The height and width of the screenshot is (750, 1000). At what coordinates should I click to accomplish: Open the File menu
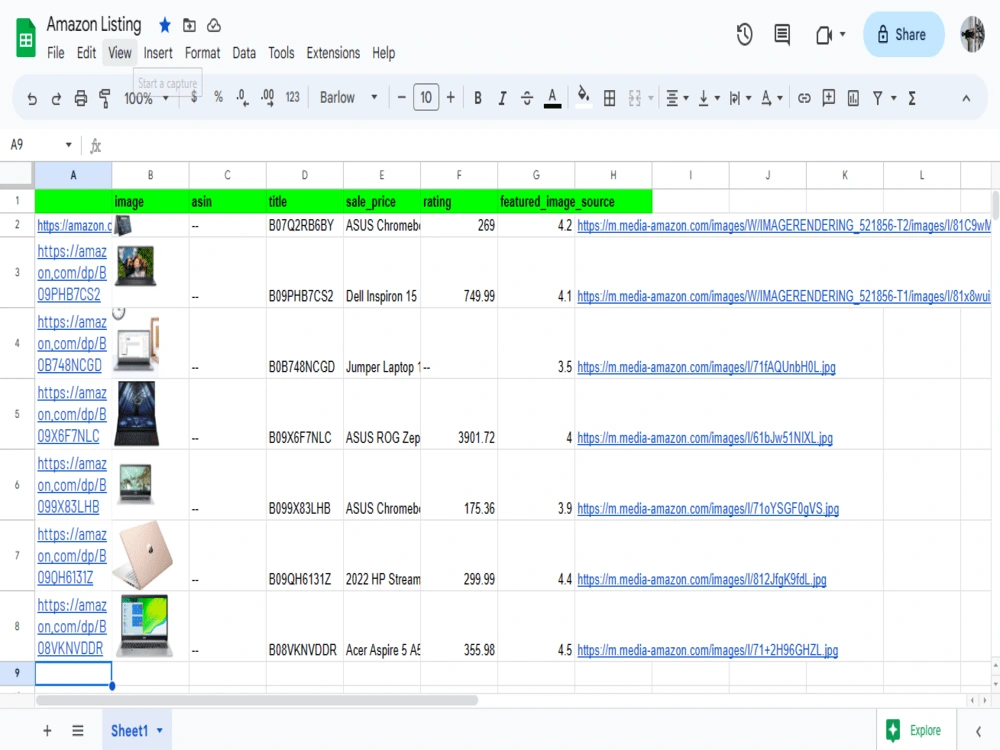coord(55,53)
